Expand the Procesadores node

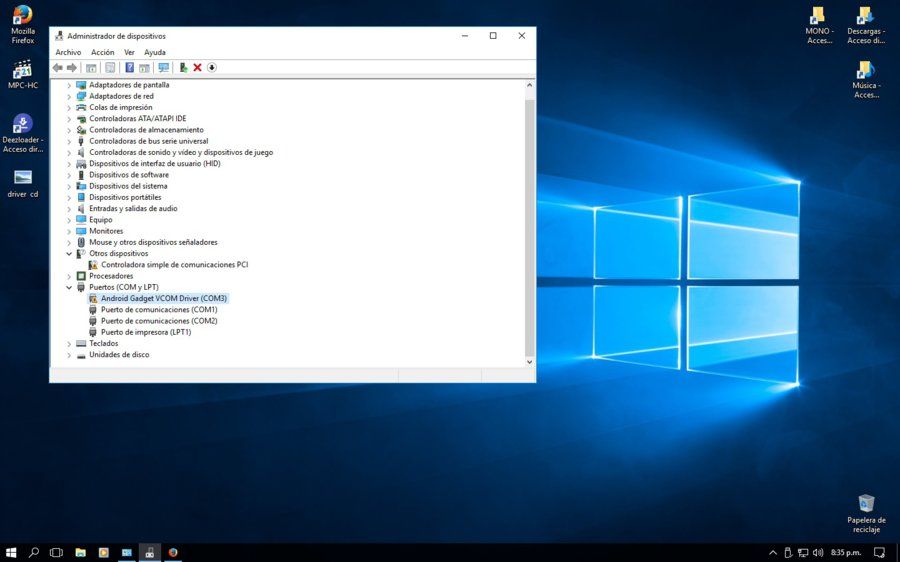pyautogui.click(x=69, y=276)
